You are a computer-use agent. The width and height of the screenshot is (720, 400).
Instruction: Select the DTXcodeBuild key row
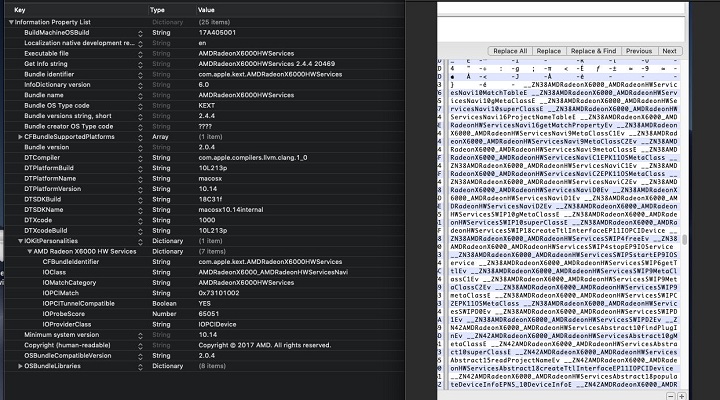(x=45, y=231)
